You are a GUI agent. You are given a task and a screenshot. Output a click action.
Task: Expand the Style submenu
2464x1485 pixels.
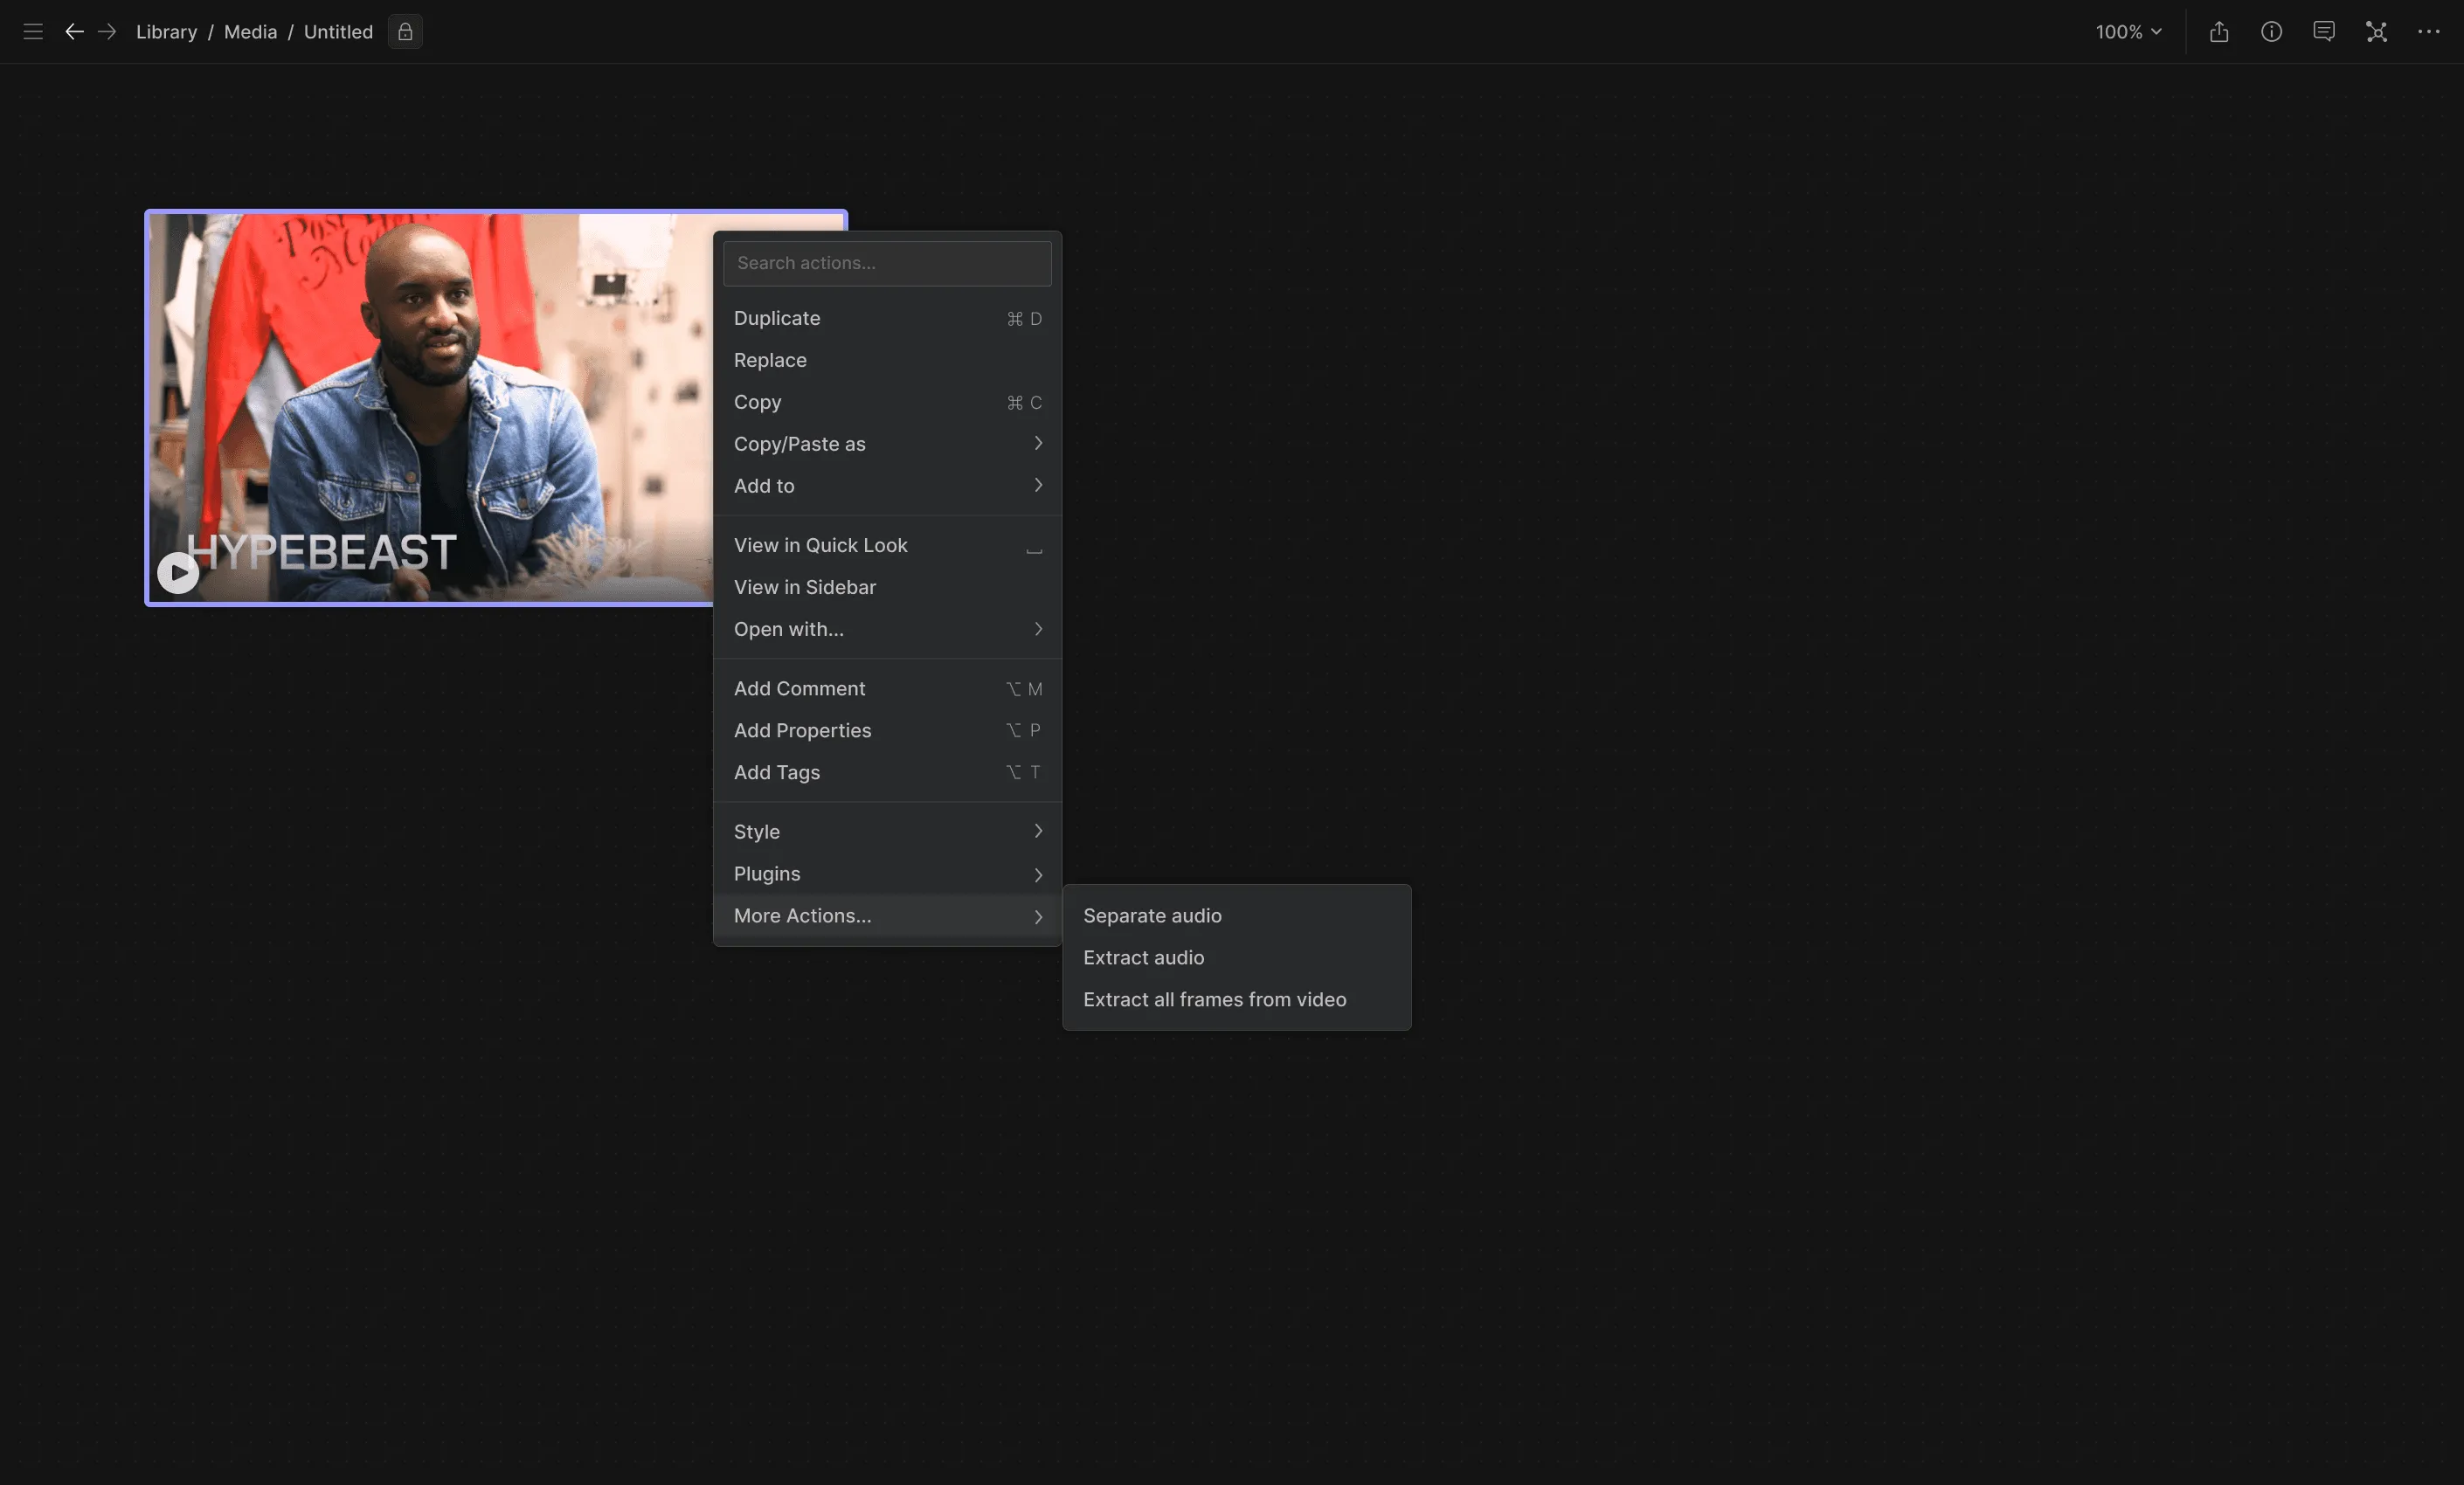click(x=887, y=832)
